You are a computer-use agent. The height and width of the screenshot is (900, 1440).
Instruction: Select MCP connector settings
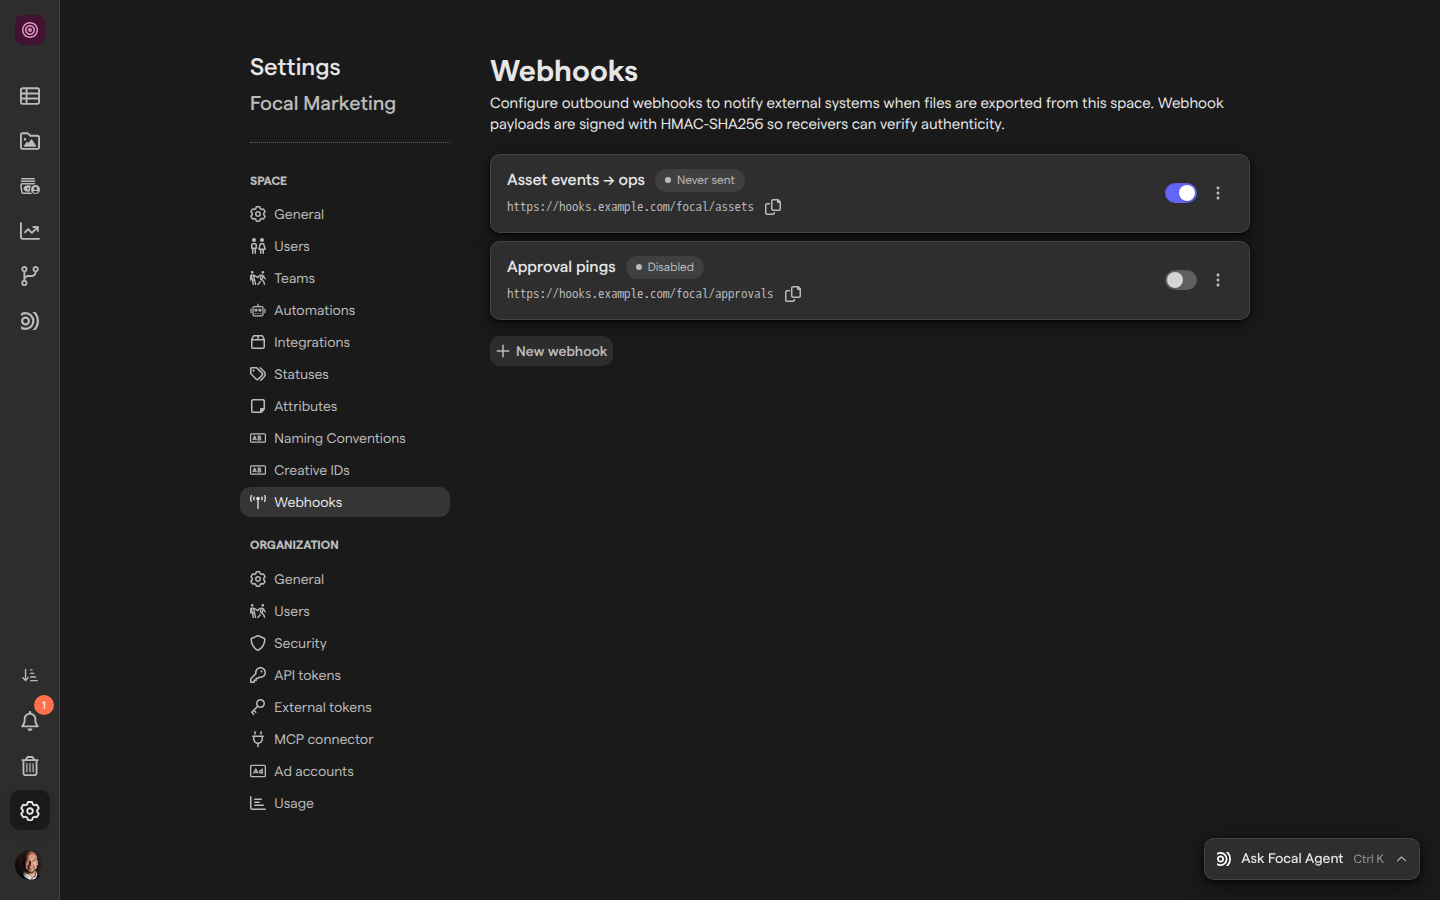tap(345, 739)
